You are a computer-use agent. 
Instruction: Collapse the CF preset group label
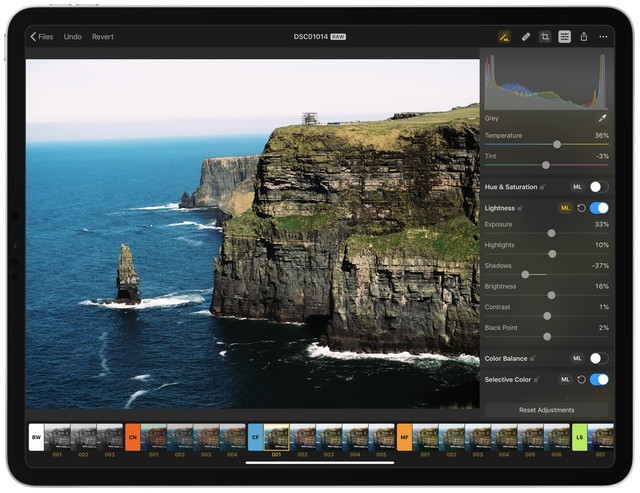pos(255,437)
